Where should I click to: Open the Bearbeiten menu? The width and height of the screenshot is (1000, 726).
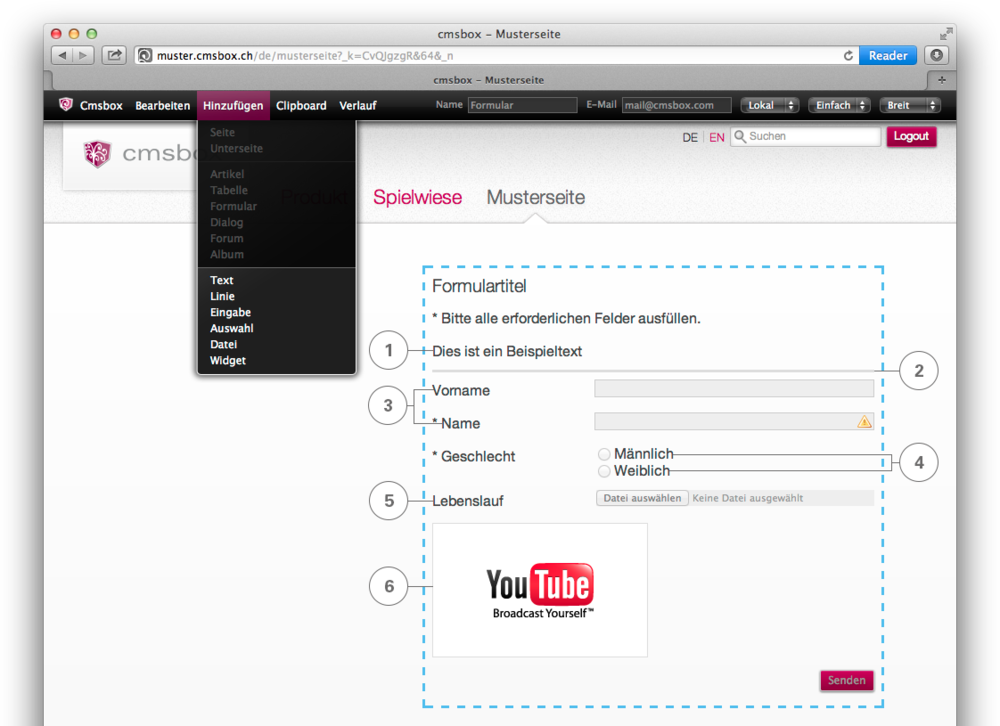(x=163, y=105)
